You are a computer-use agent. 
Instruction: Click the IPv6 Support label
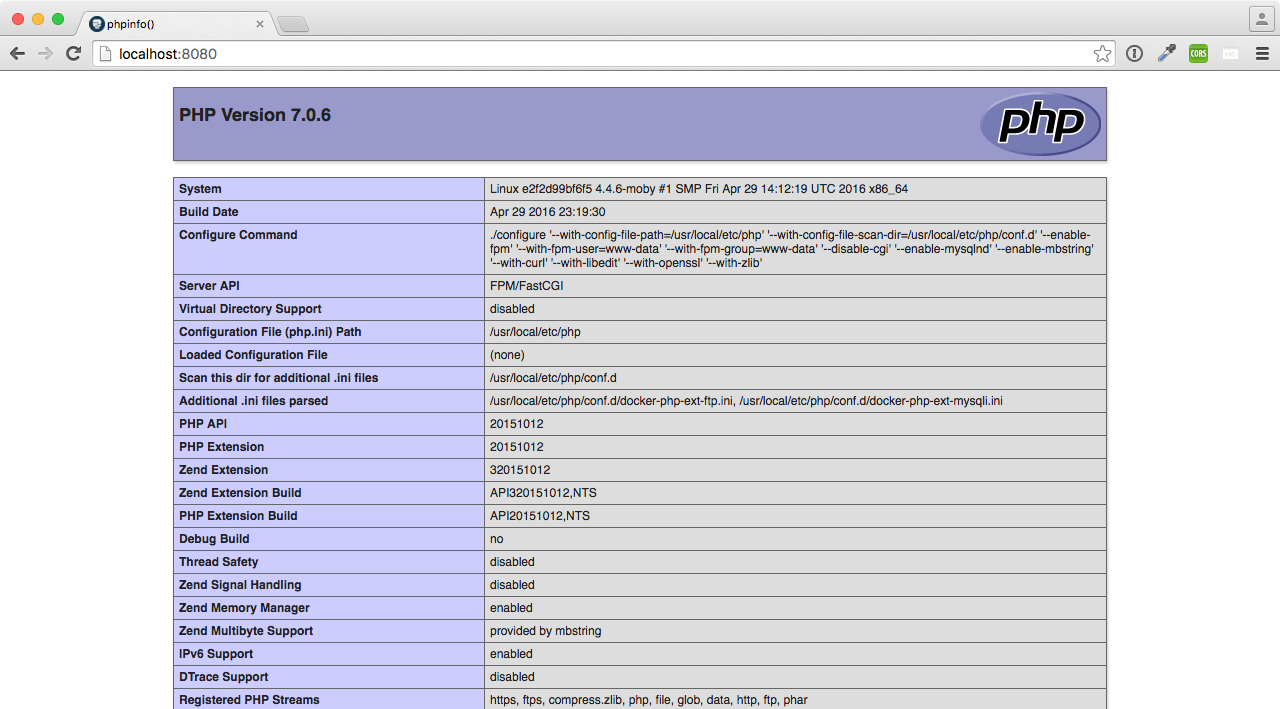tap(216, 654)
